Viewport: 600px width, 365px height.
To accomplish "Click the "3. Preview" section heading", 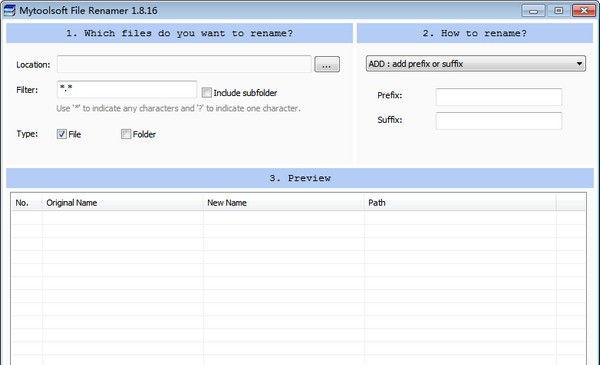I will click(300, 178).
